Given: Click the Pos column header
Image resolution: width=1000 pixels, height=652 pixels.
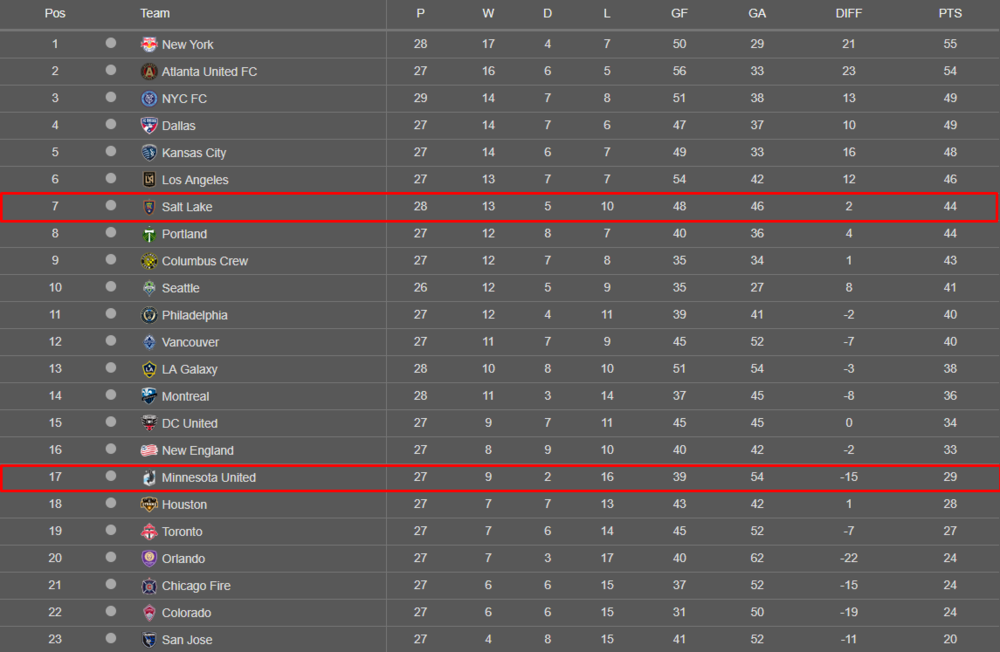Looking at the screenshot, I should pos(55,13).
